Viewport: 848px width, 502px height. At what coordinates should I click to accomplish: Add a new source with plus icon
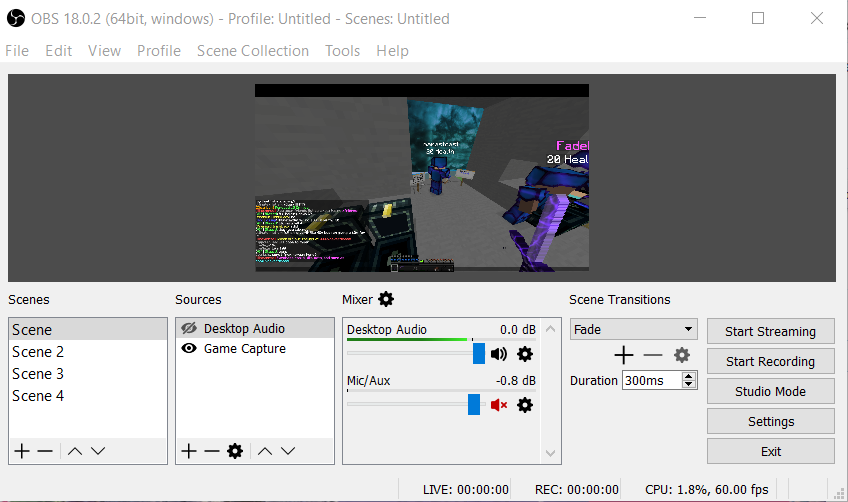[189, 451]
